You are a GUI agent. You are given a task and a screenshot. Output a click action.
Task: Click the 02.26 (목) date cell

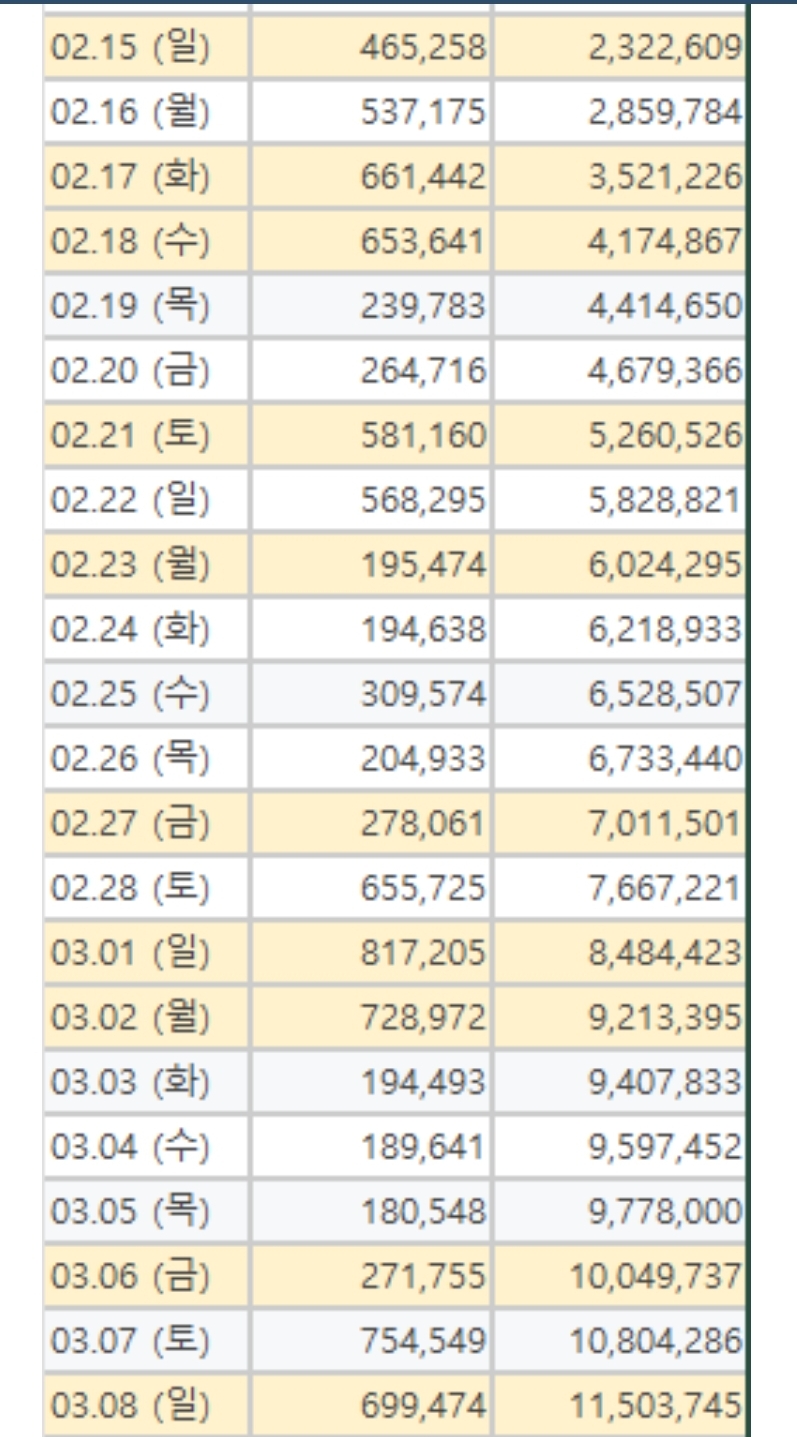click(x=130, y=760)
